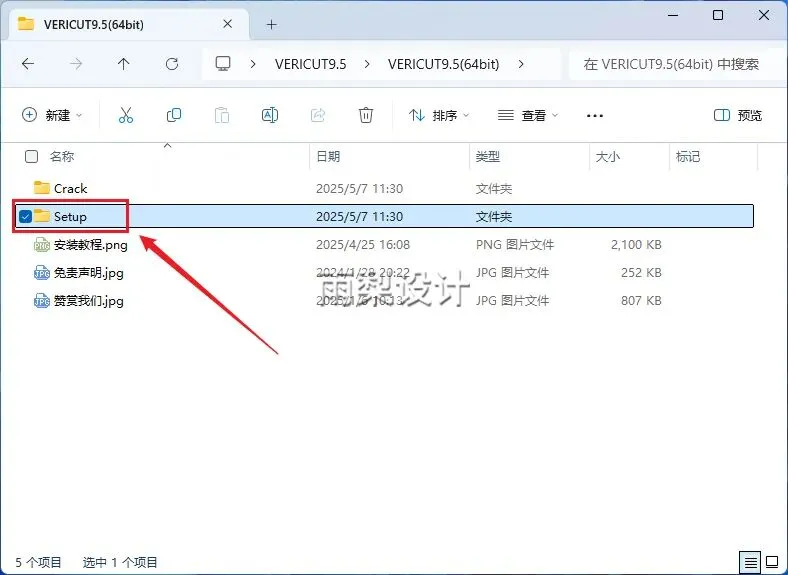Click the 赞赏我们.jpg file icon
This screenshot has width=788, height=575.
pyautogui.click(x=41, y=301)
